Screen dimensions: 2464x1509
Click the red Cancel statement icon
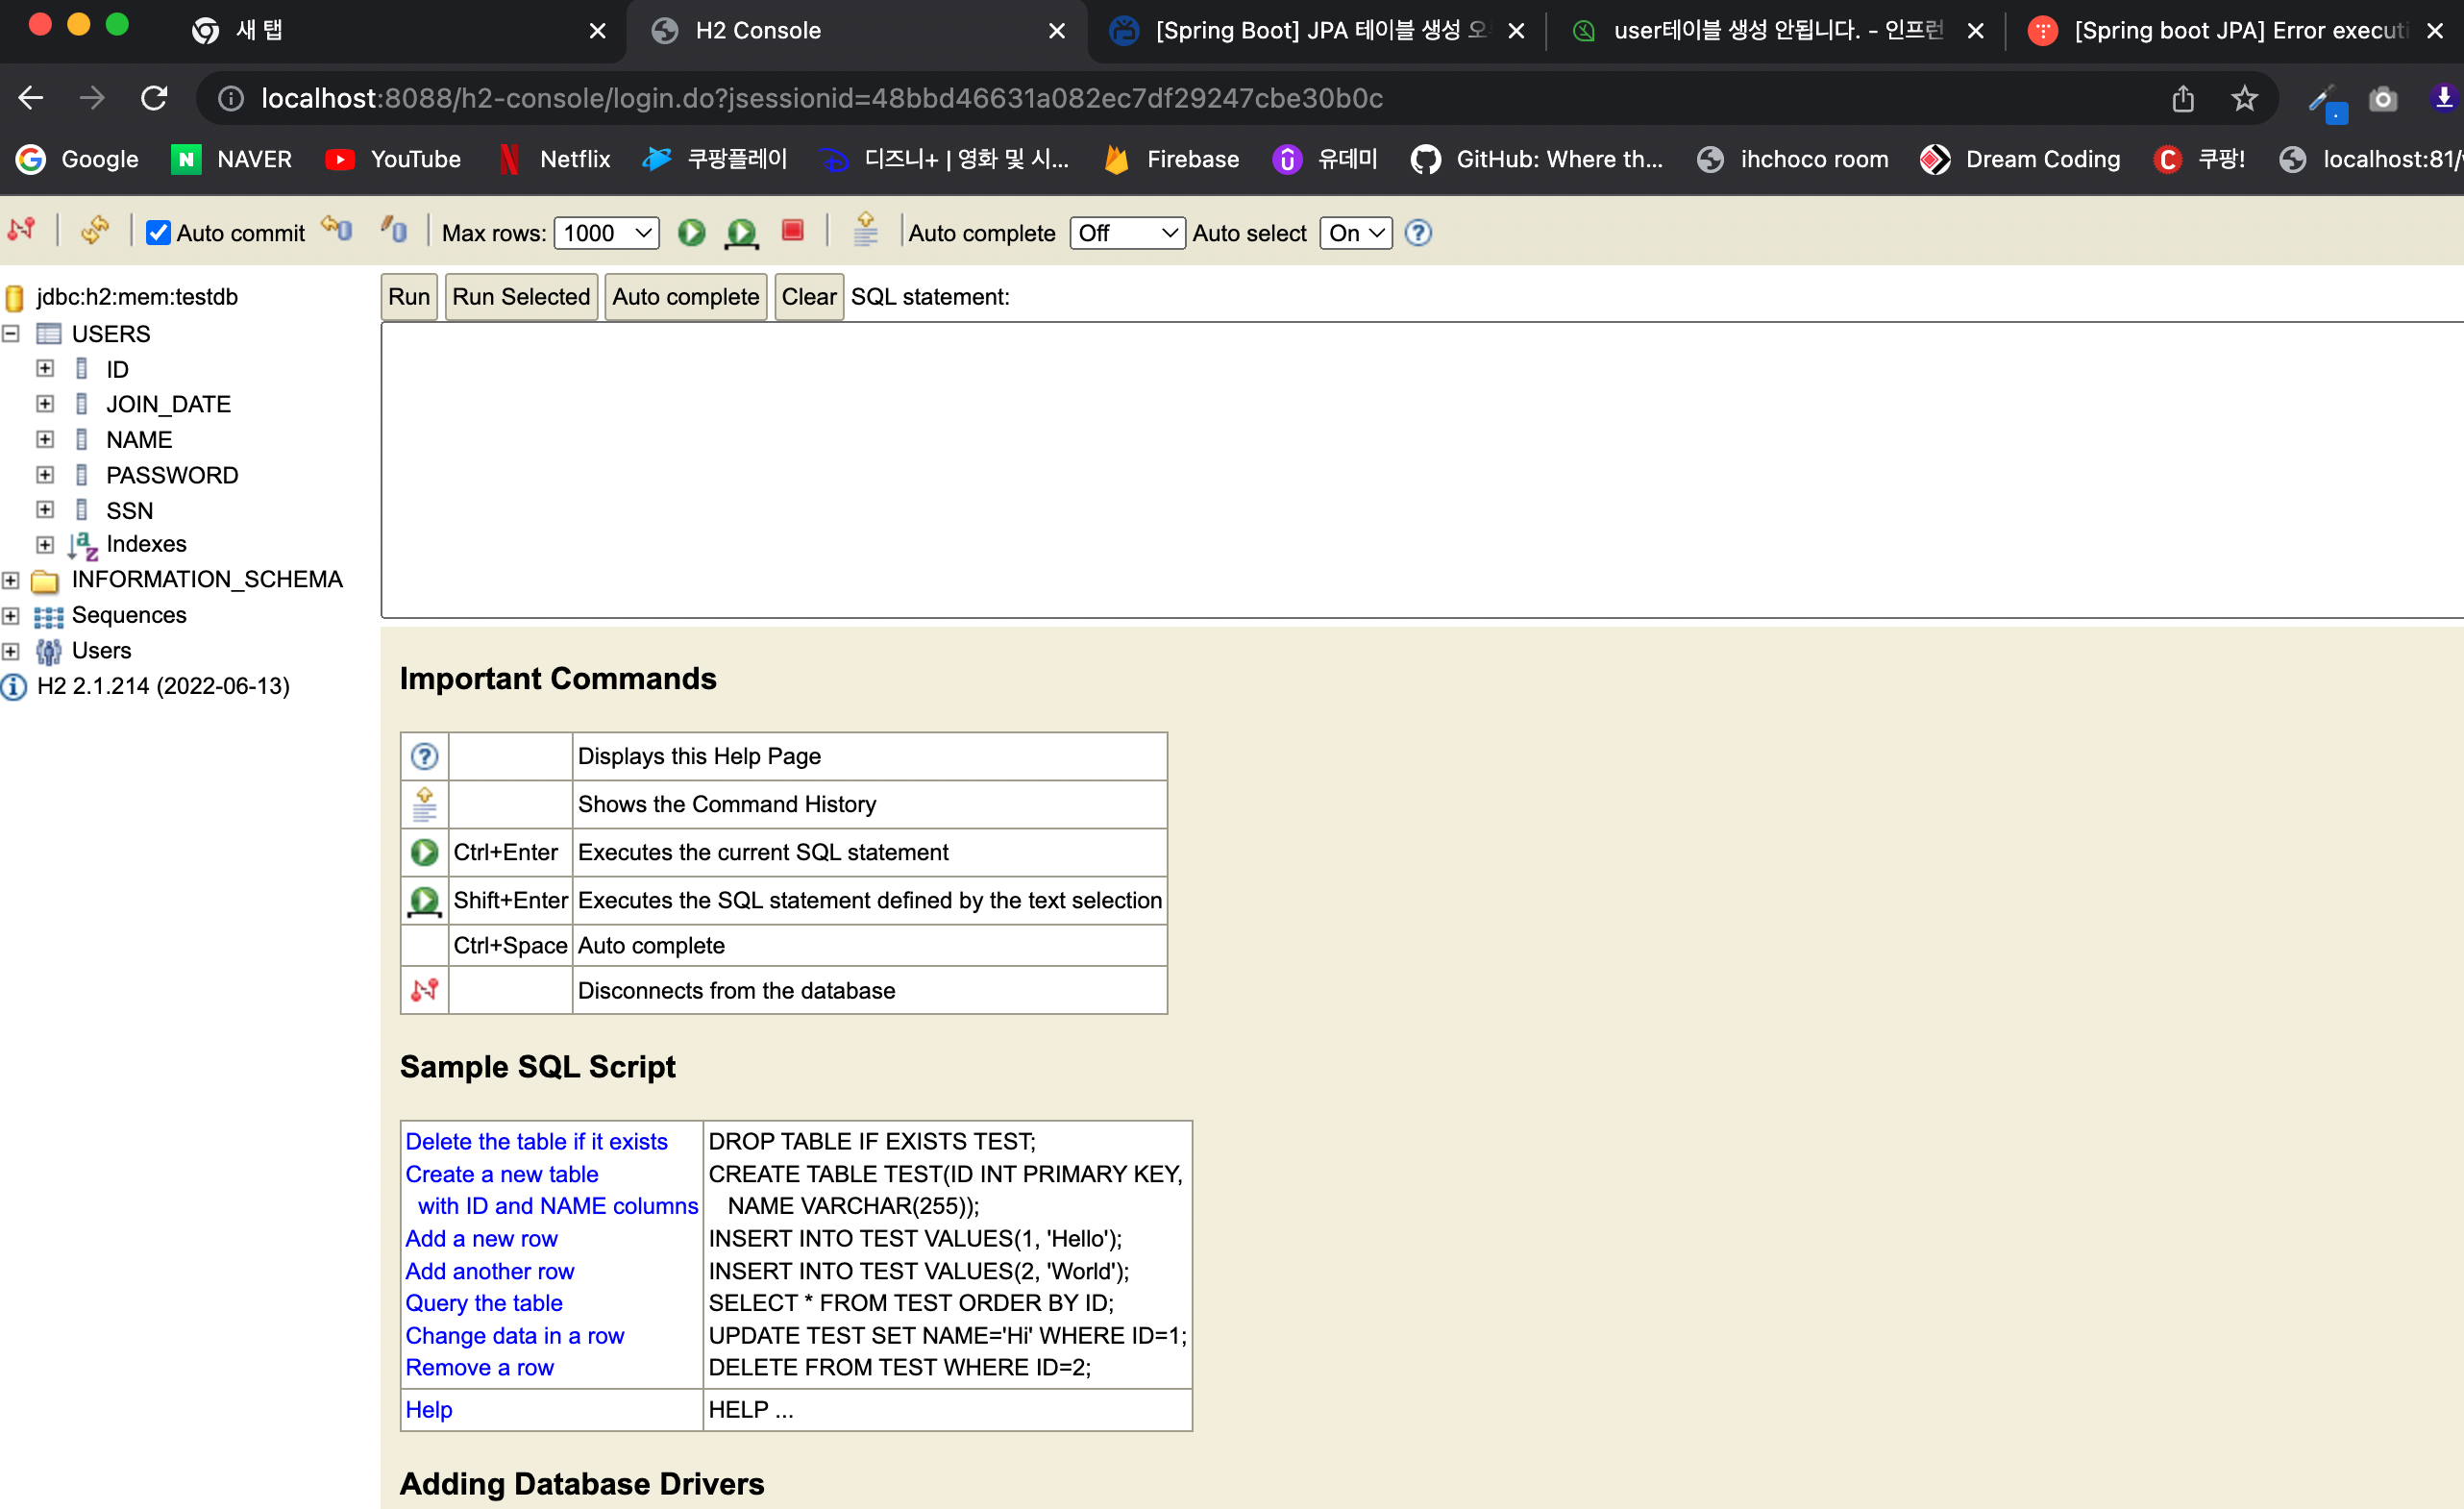(793, 231)
